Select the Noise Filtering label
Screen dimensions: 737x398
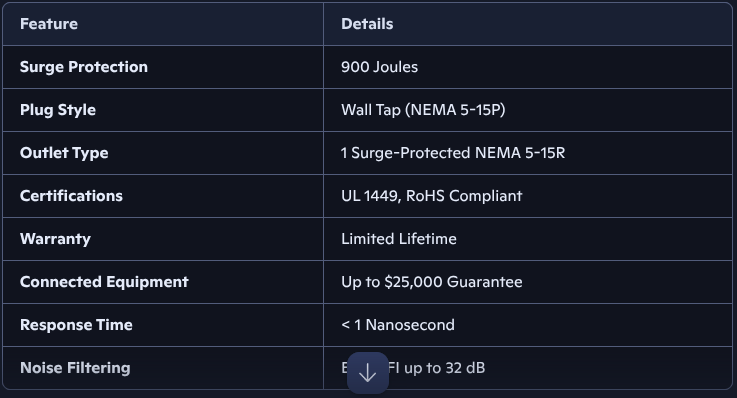(x=75, y=368)
